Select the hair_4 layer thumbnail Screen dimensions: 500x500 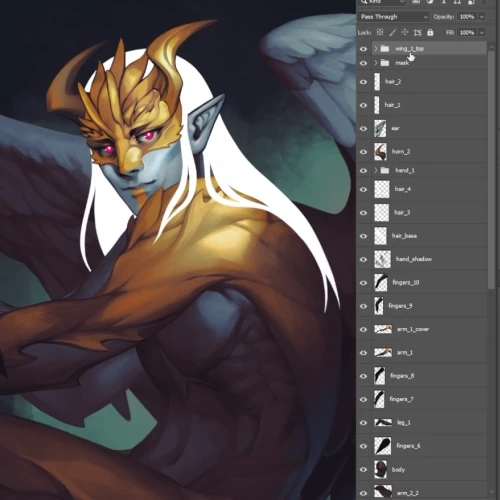pyautogui.click(x=382, y=189)
